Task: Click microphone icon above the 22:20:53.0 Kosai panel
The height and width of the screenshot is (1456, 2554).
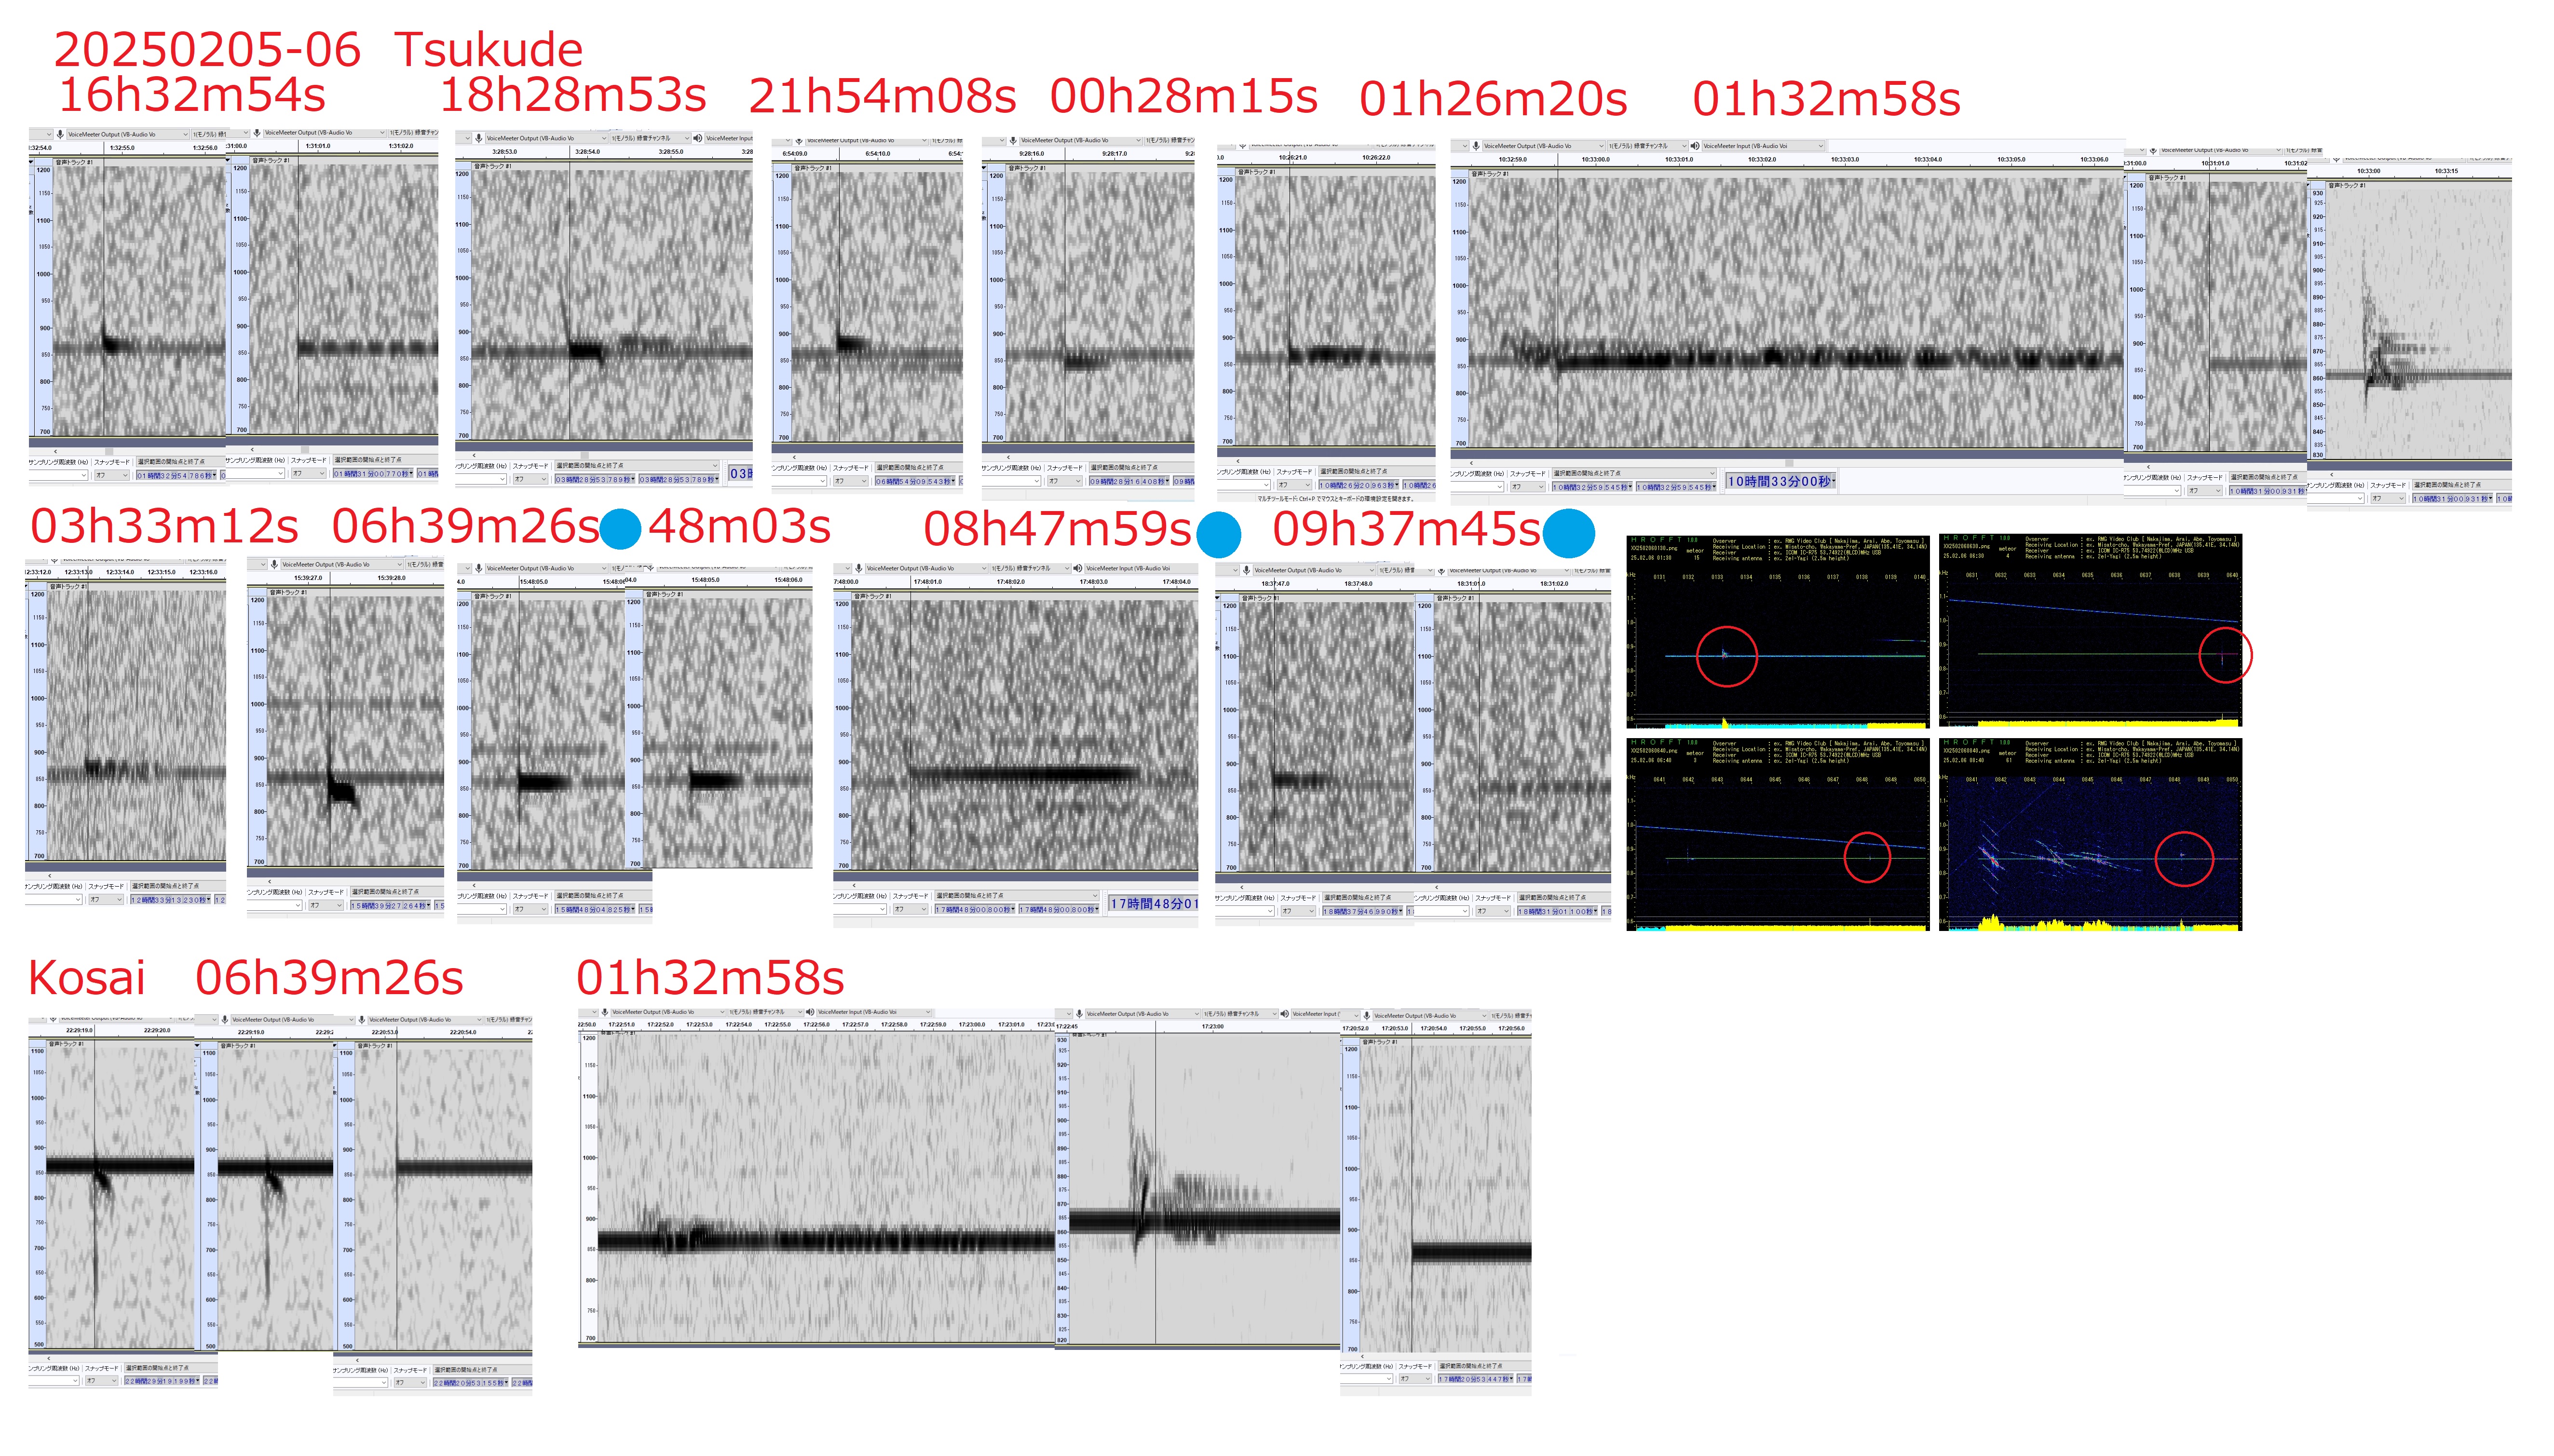Action: click(361, 1019)
